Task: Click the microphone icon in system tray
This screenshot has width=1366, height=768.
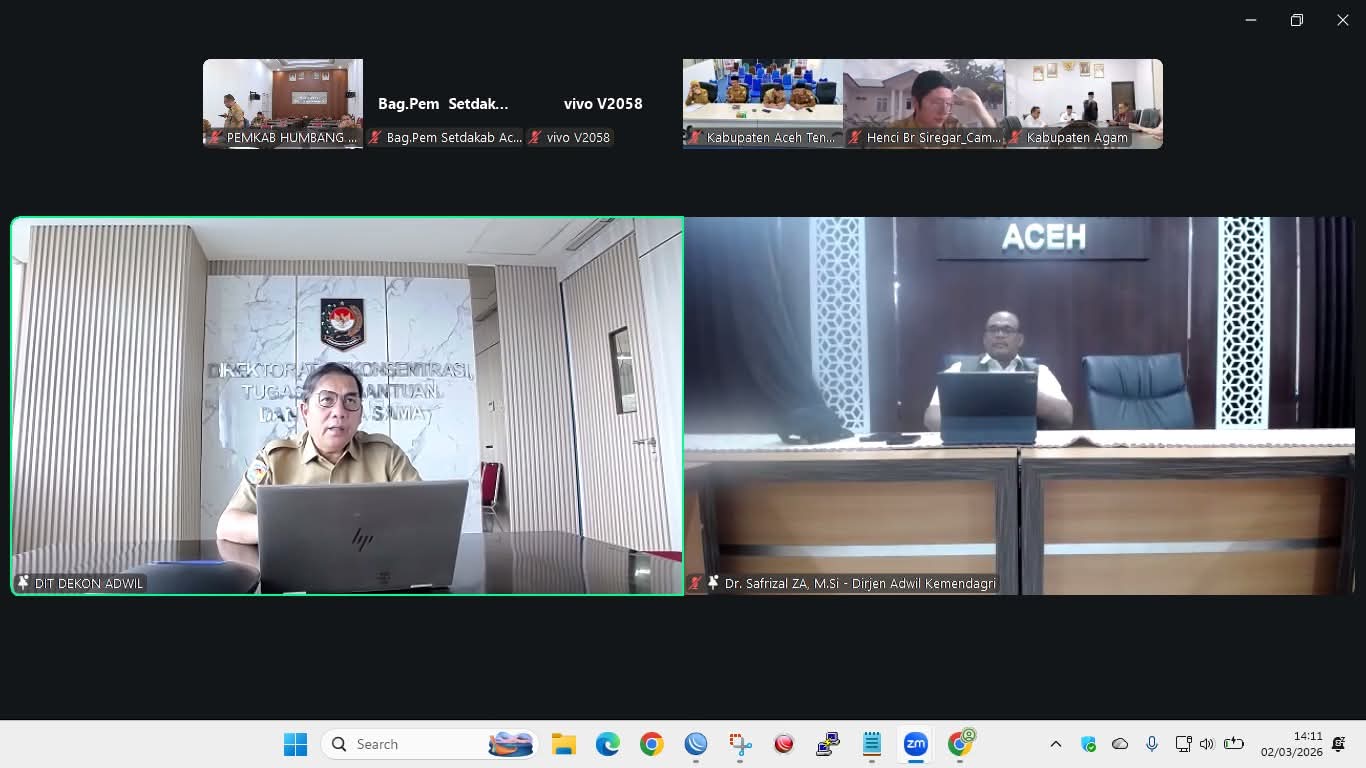Action: pyautogui.click(x=1152, y=744)
